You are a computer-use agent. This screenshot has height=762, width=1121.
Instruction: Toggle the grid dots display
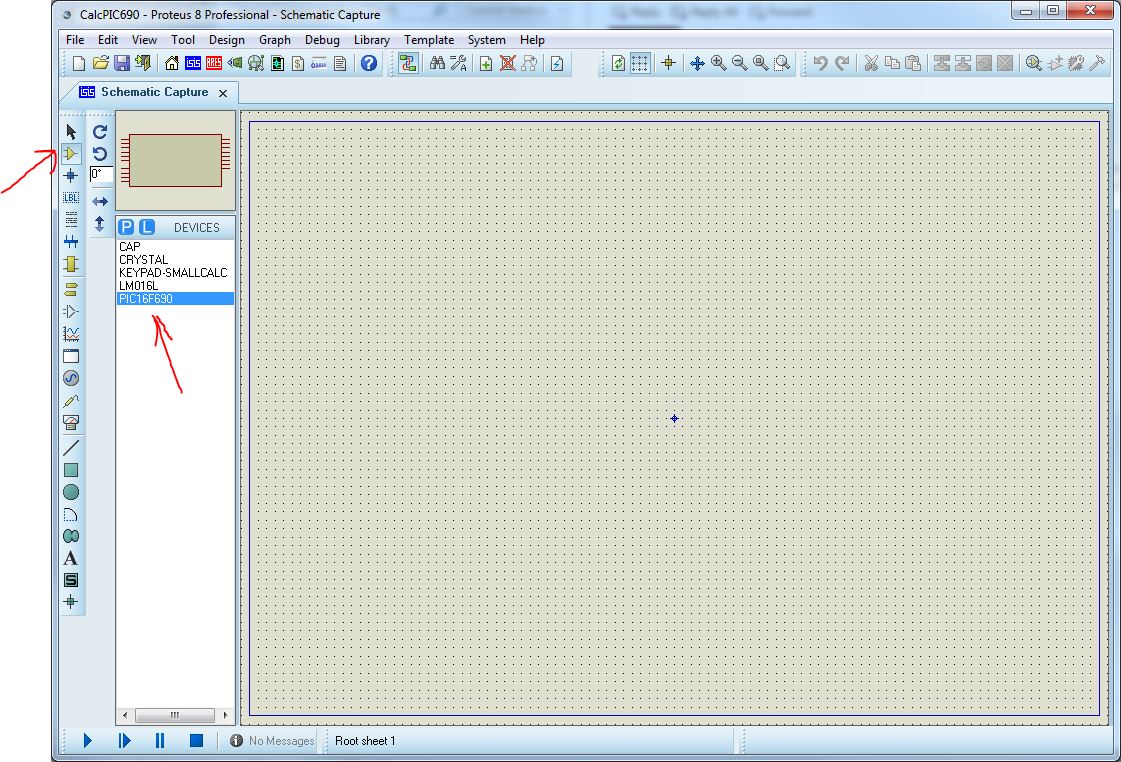click(639, 62)
